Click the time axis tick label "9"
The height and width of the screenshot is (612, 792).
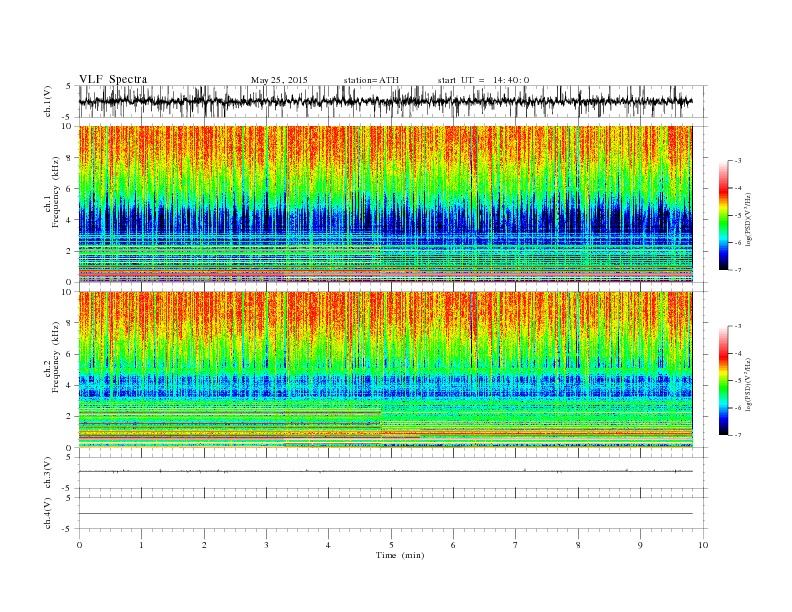pyautogui.click(x=640, y=545)
